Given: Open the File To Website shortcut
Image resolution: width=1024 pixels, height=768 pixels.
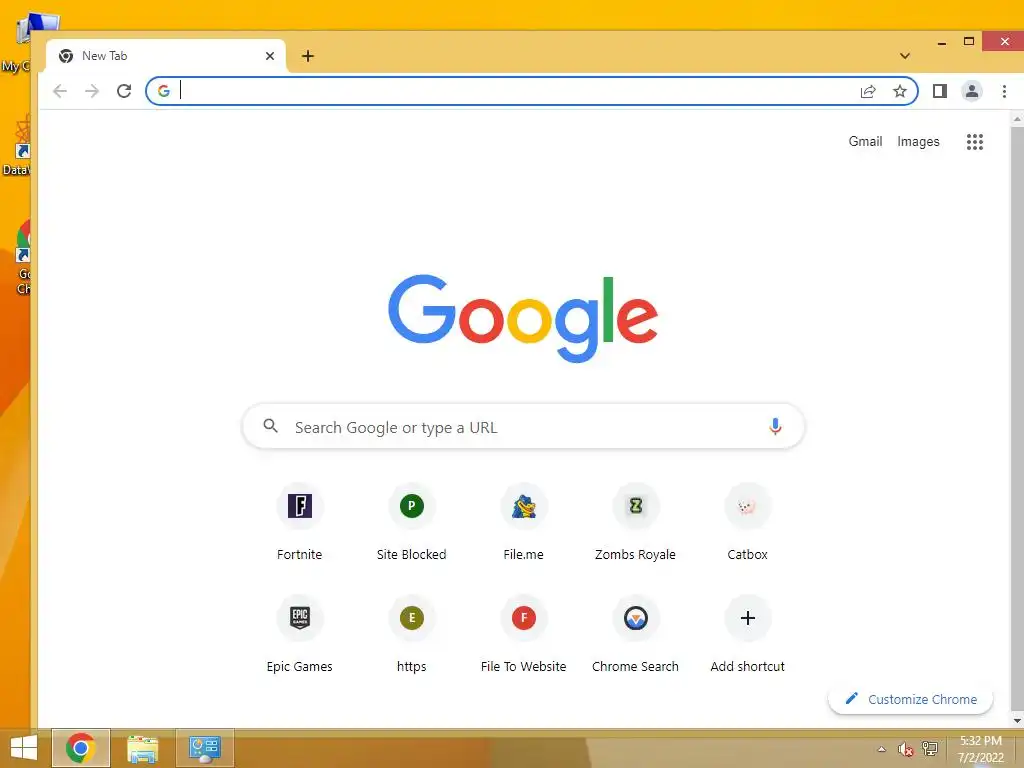Looking at the screenshot, I should click(524, 634).
